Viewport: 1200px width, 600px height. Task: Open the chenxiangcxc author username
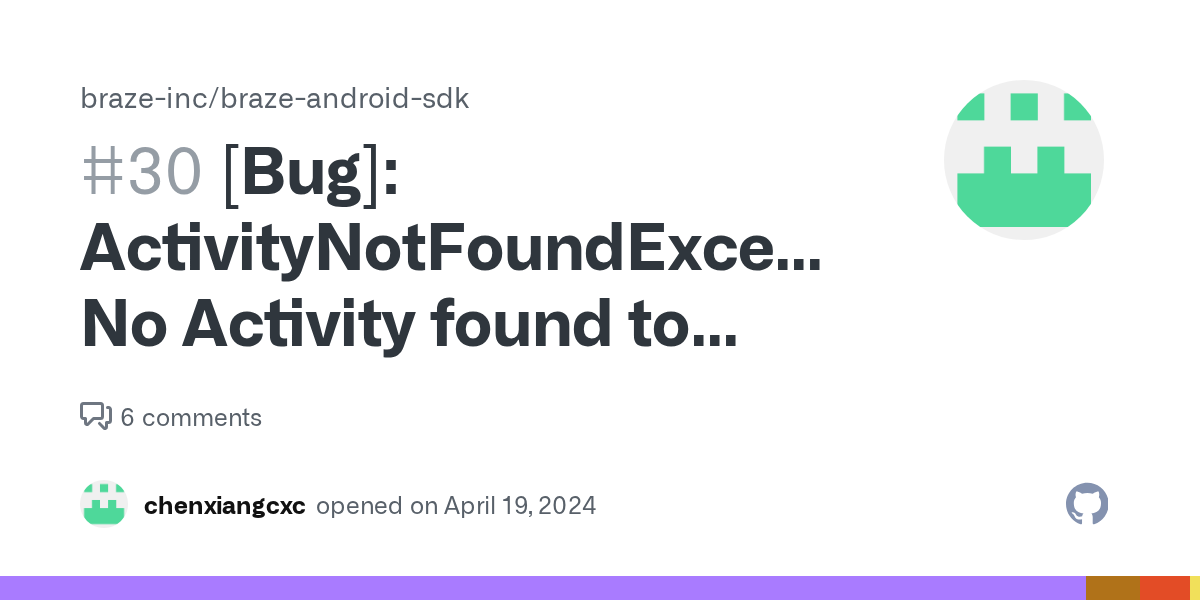[x=225, y=506]
